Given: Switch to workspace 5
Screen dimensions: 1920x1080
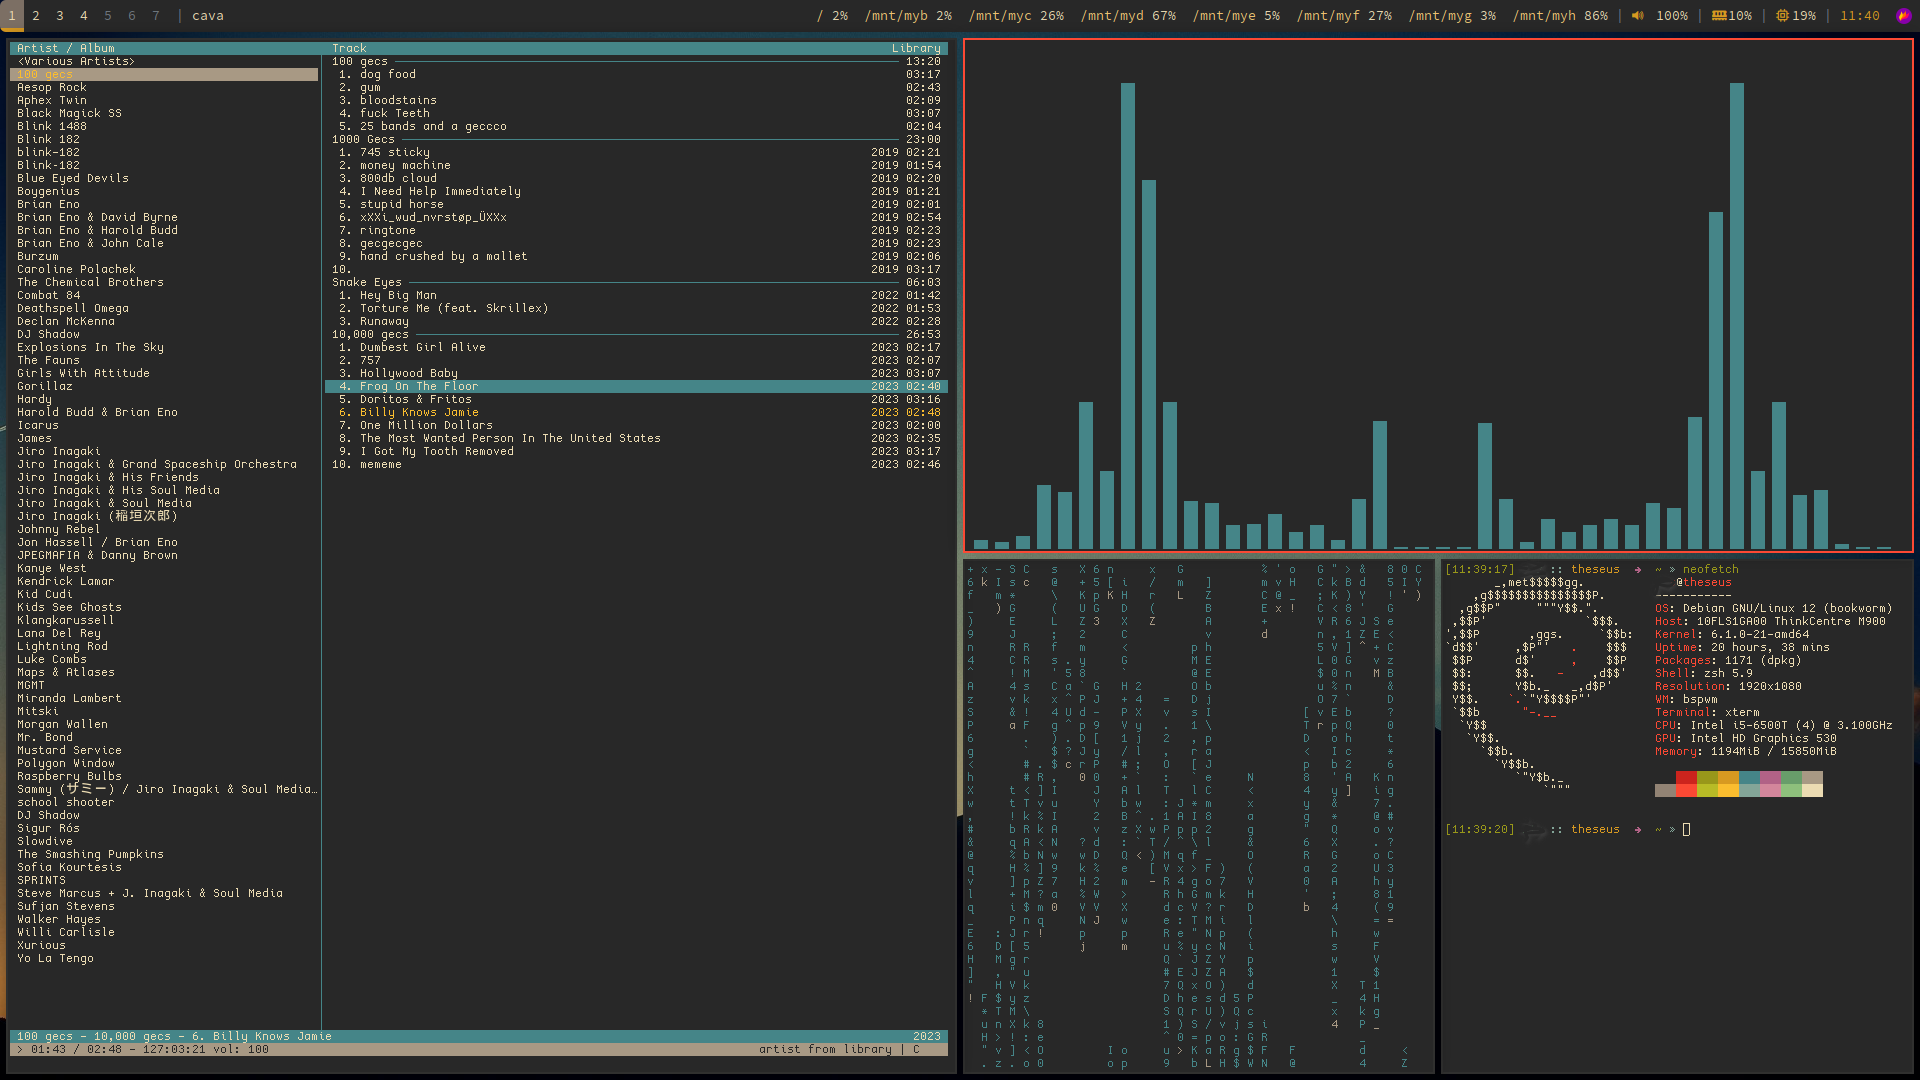Looking at the screenshot, I should click(108, 16).
